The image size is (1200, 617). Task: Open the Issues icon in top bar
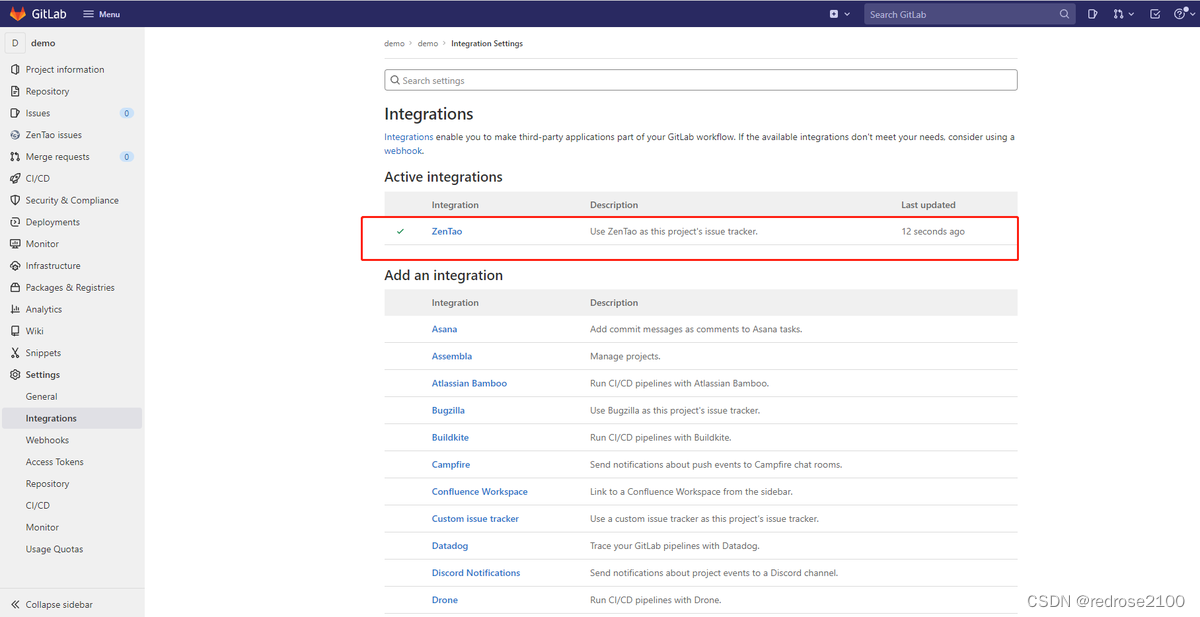(x=1093, y=14)
